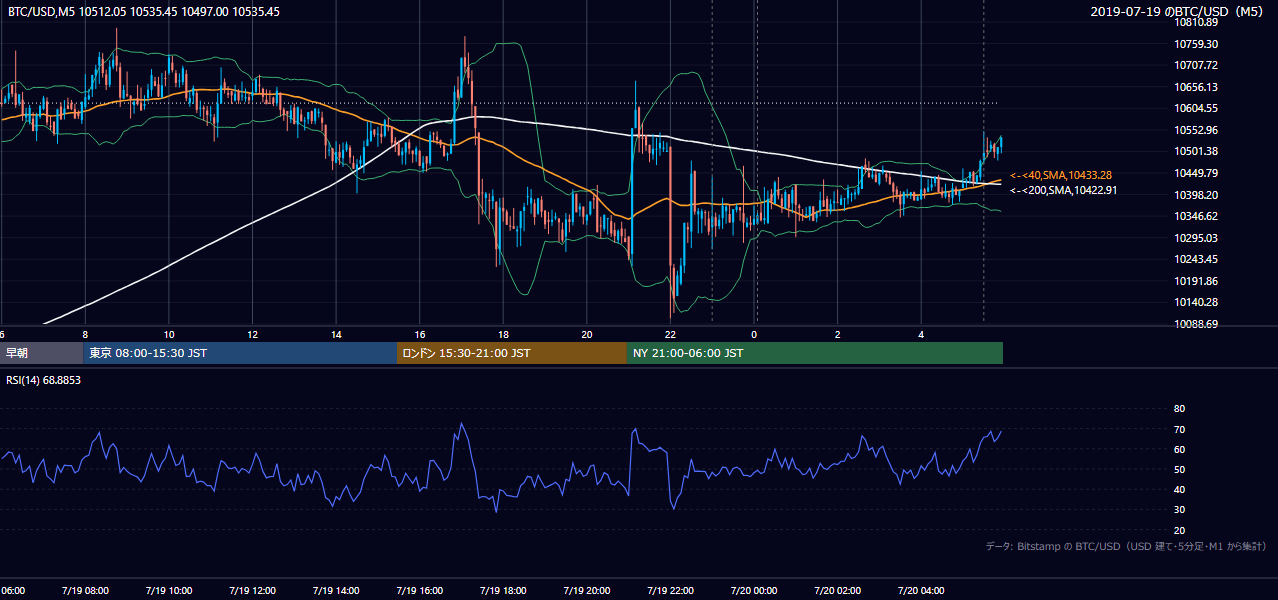Click the 7/19 10:00 date label
Screen dimensions: 1278x600
pyautogui.click(x=169, y=591)
